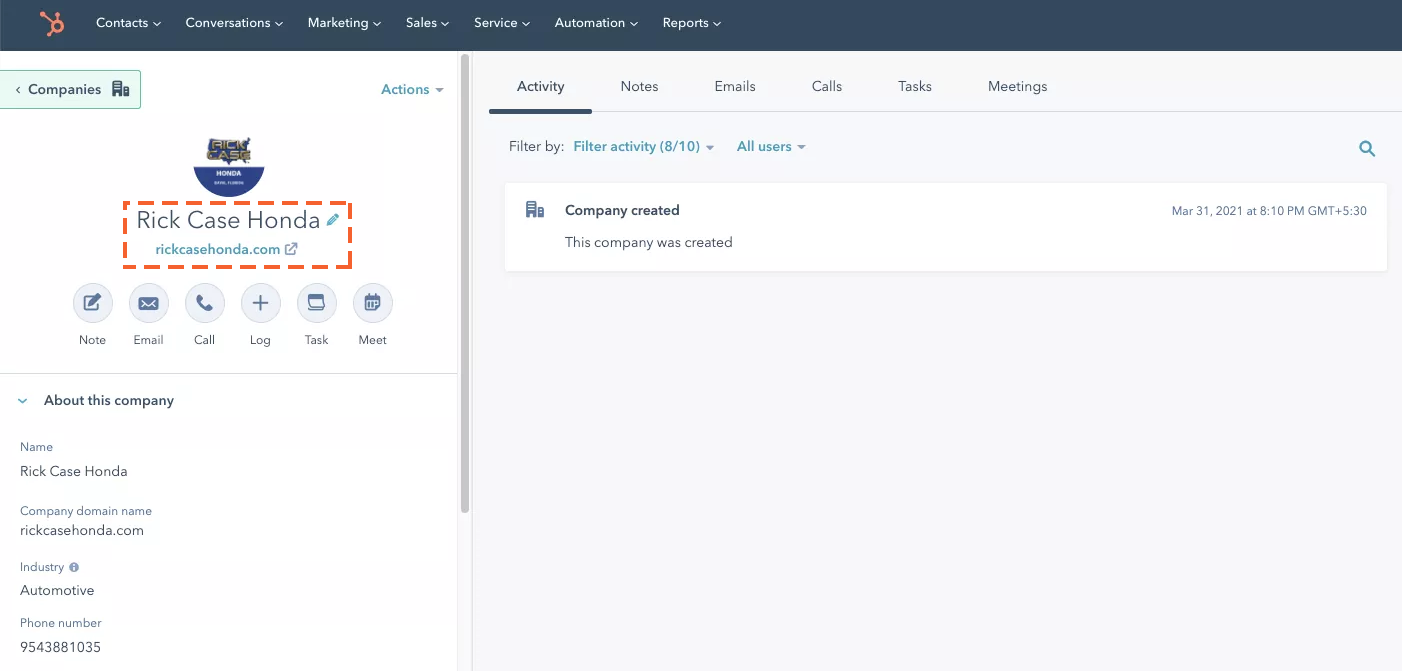Click the Rick Case Honda Name field value
1402x671 pixels.
pyautogui.click(x=74, y=471)
